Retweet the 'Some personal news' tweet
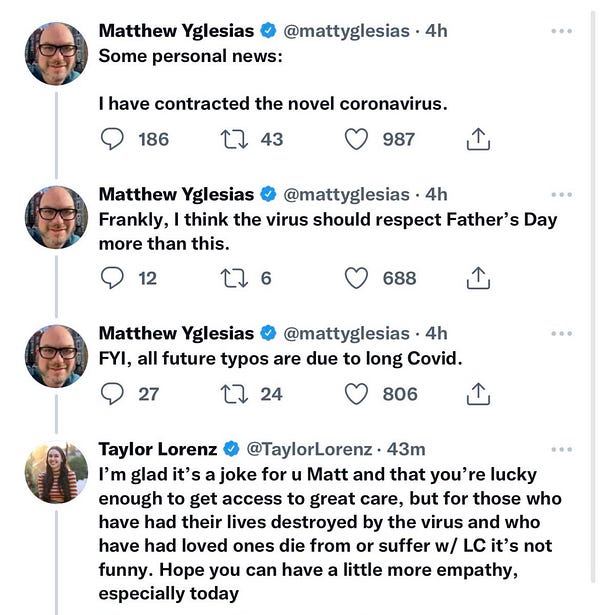600x615 pixels. click(x=233, y=140)
